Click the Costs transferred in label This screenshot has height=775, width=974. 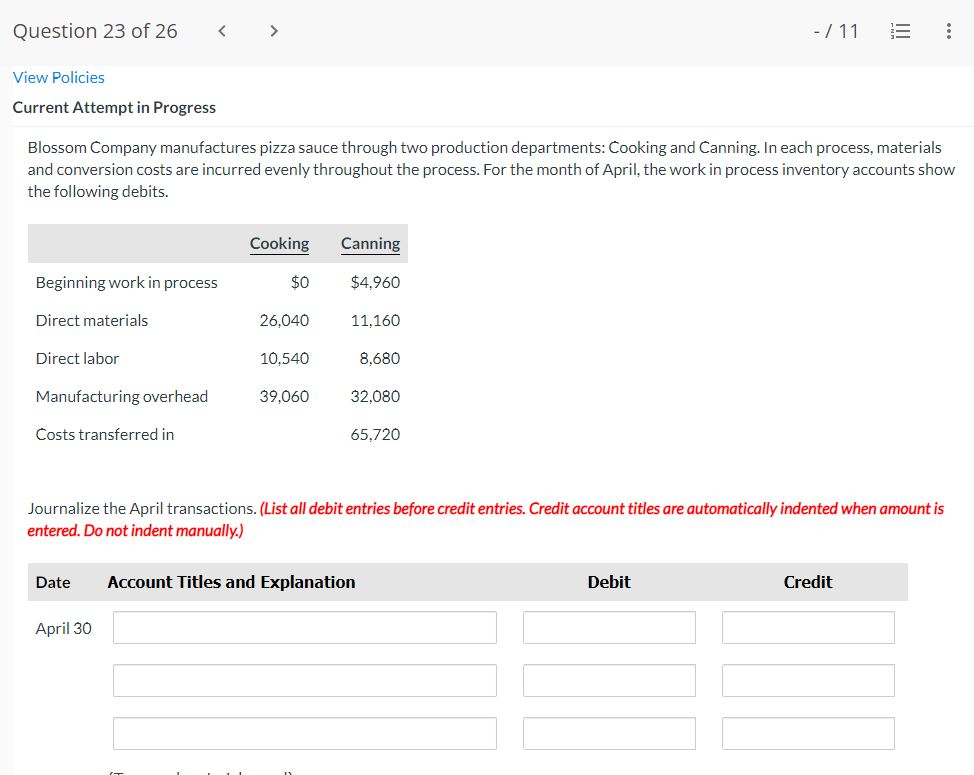coord(105,434)
